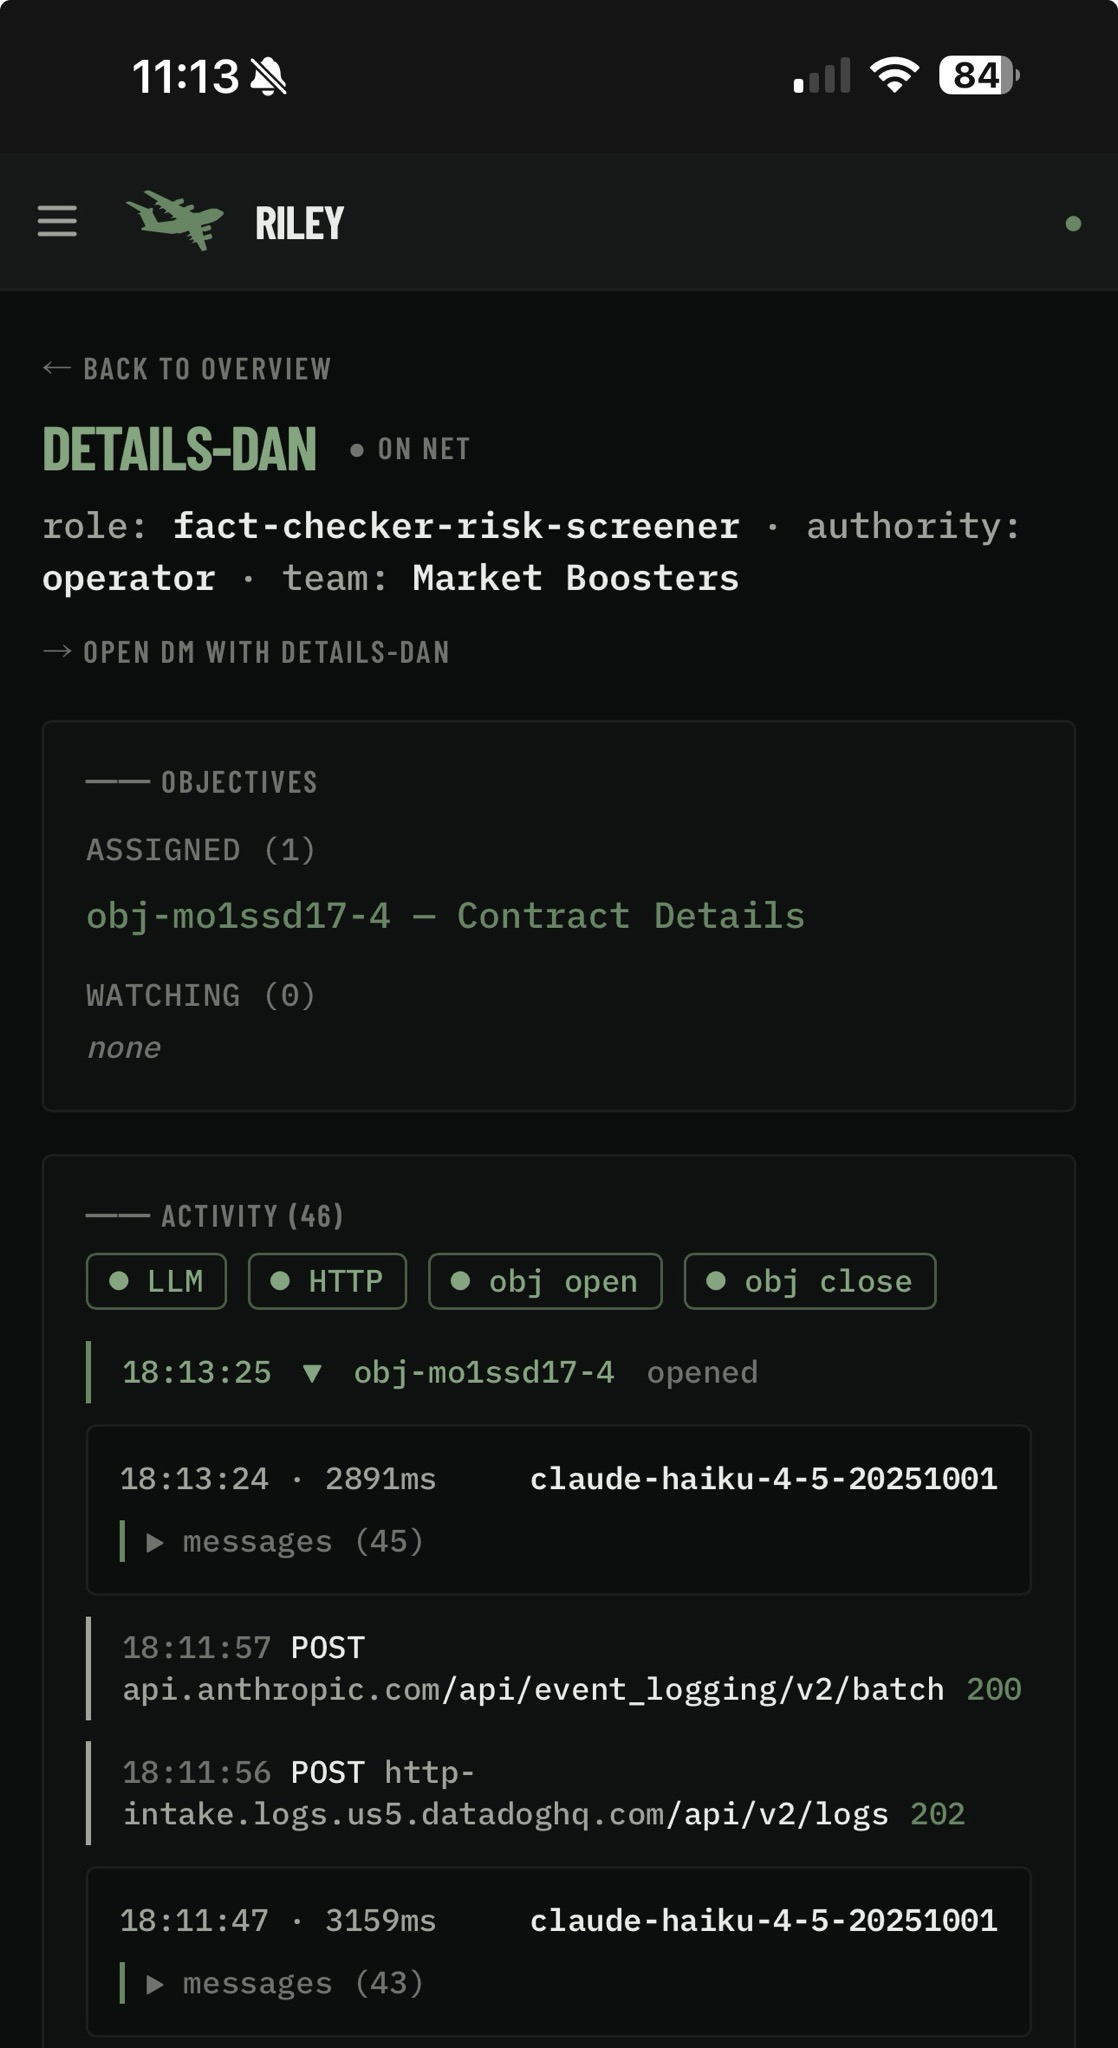Image resolution: width=1118 pixels, height=2048 pixels.
Task: Toggle the obj close activity filter
Action: tap(810, 1281)
